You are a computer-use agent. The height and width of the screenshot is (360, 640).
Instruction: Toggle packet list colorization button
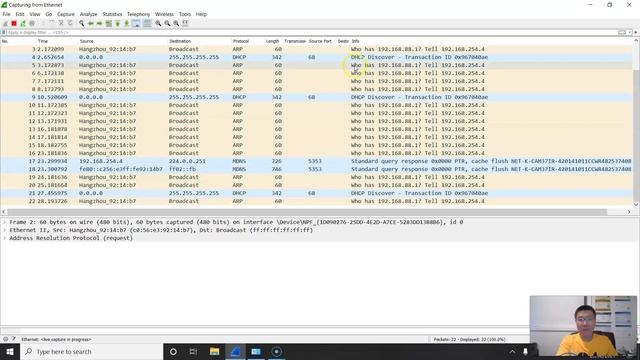(147, 24)
